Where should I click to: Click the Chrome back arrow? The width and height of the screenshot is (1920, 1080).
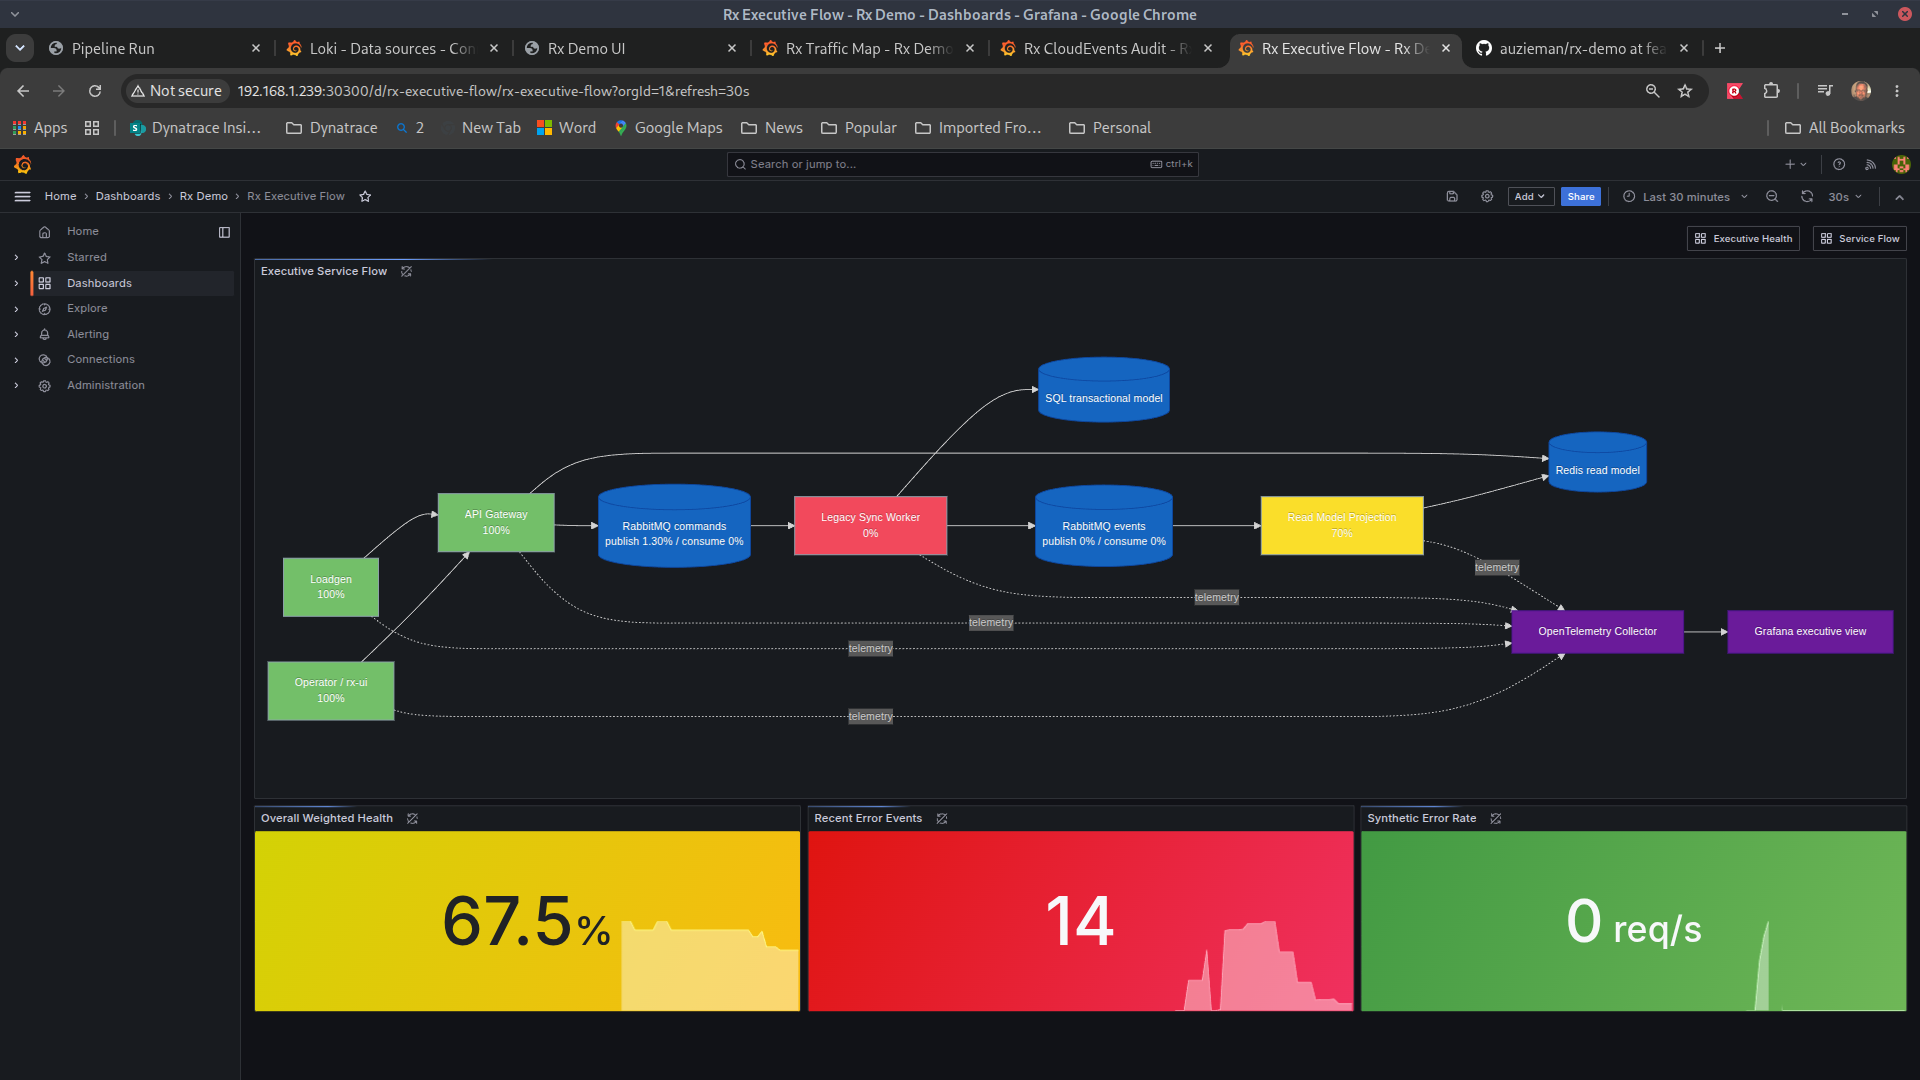coord(23,91)
